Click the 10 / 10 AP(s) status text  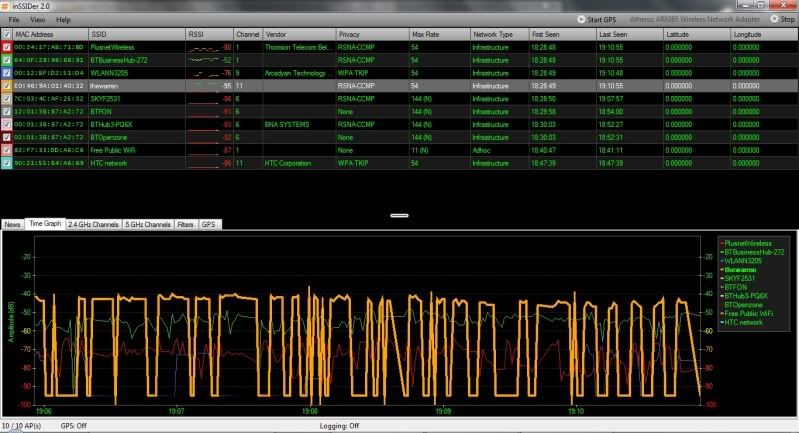pos(21,426)
